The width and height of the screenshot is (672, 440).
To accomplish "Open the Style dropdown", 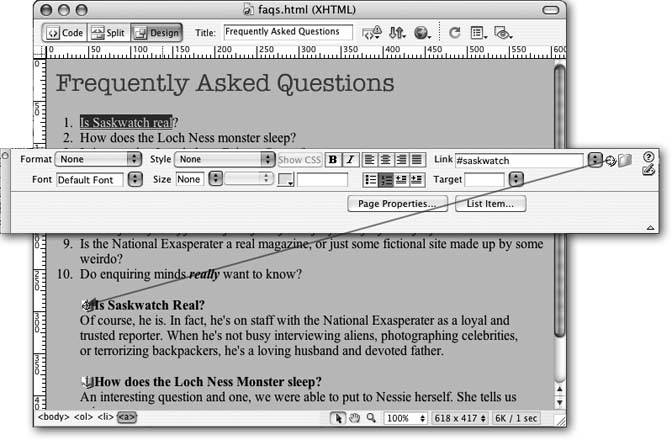I will pyautogui.click(x=225, y=159).
